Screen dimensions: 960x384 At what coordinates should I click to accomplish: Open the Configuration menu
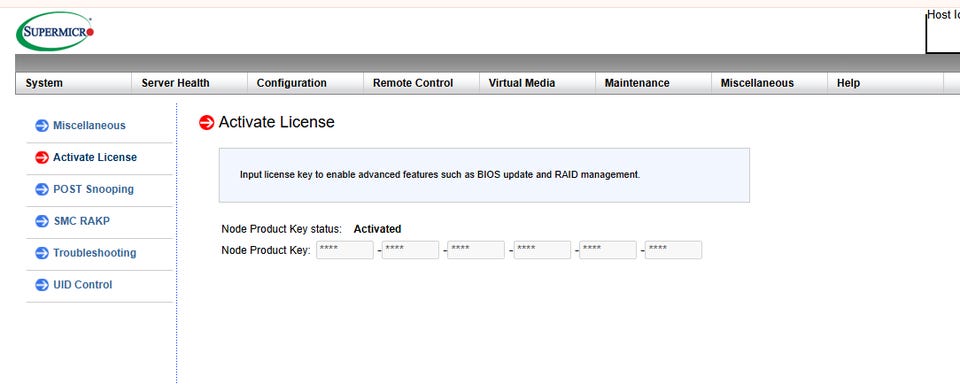coord(291,83)
